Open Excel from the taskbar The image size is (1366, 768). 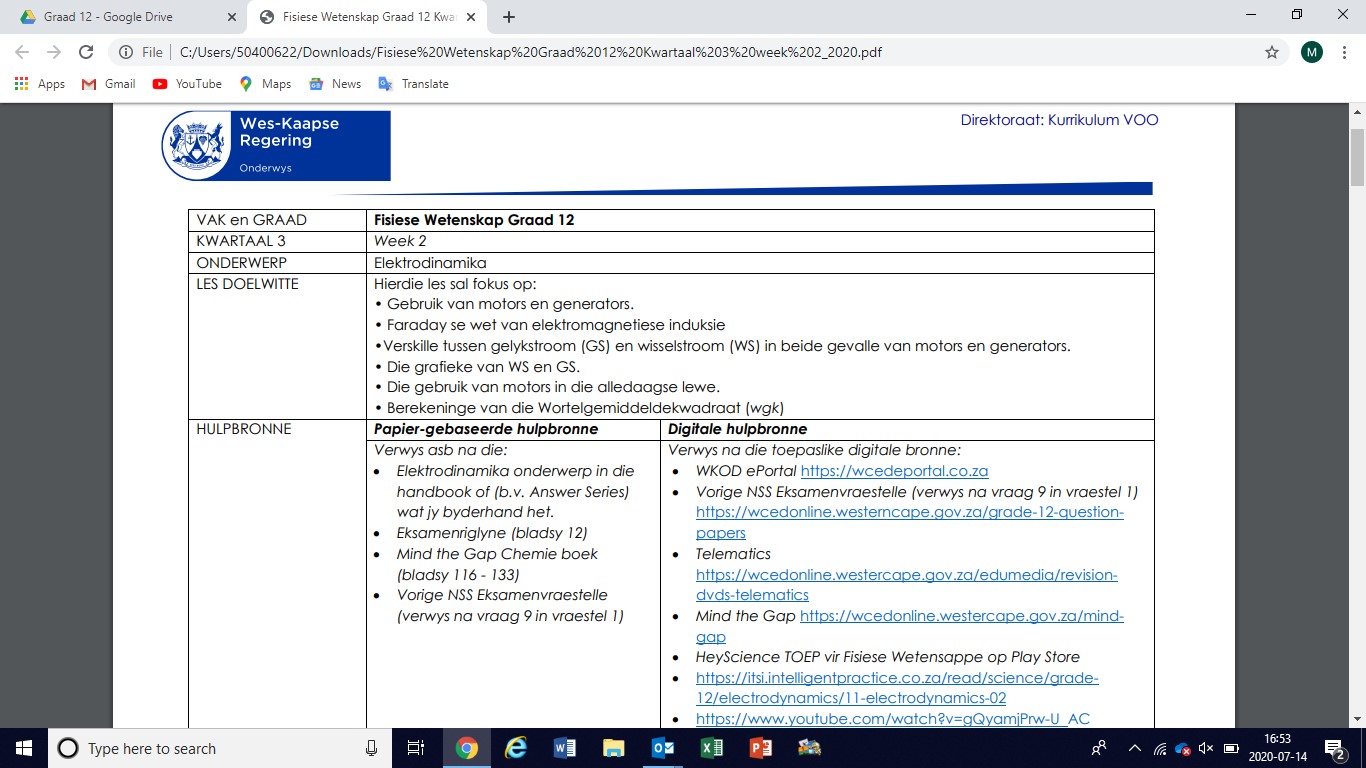[x=711, y=748]
